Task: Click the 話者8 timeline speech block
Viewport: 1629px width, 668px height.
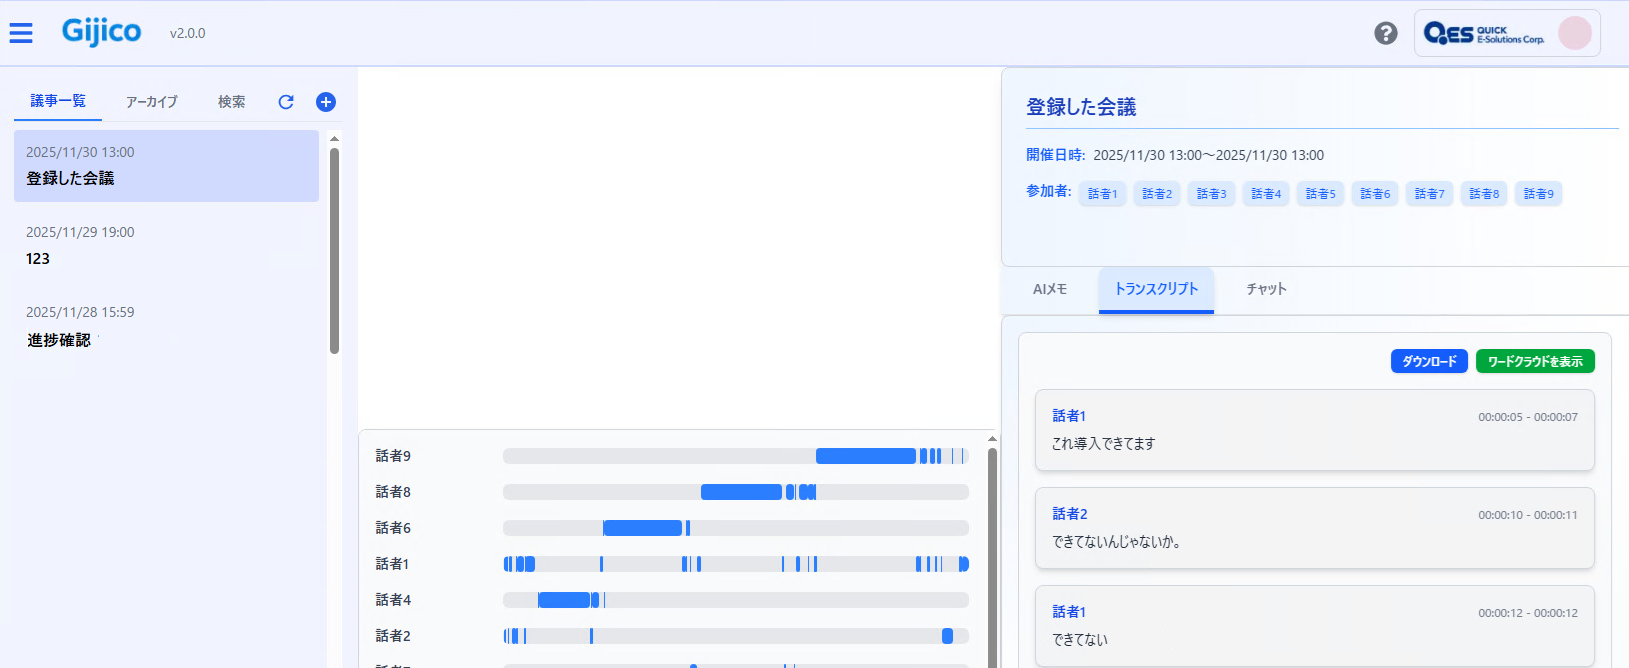Action: 741,492
